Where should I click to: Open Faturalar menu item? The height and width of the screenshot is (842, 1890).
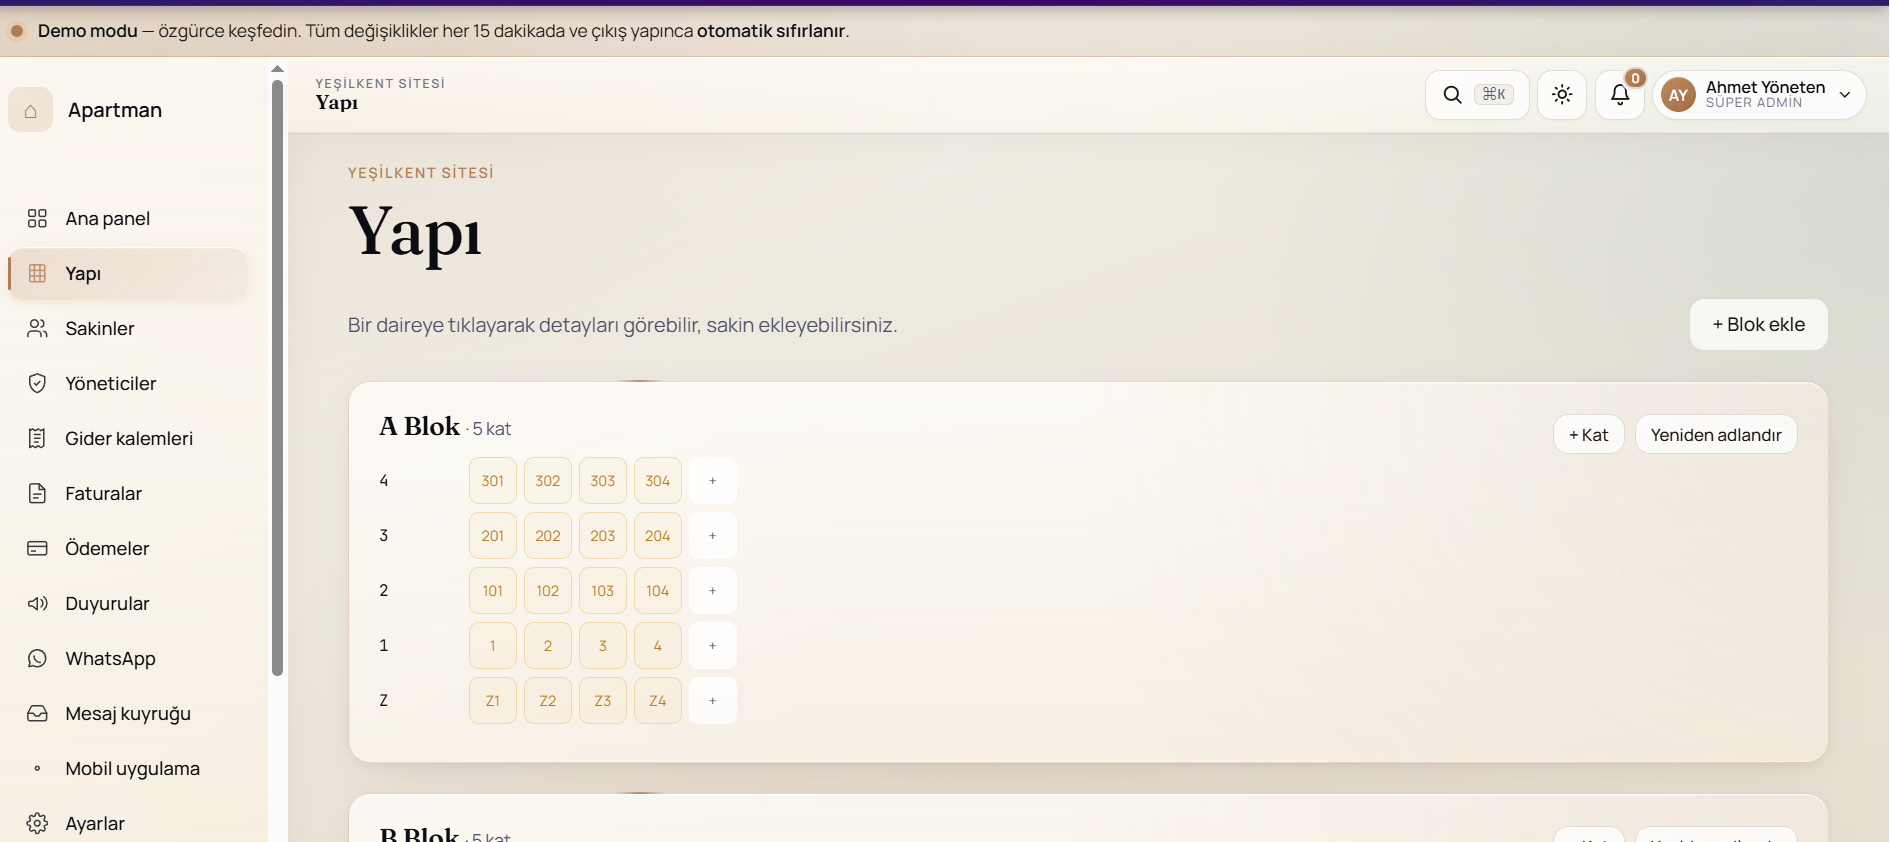128,493
